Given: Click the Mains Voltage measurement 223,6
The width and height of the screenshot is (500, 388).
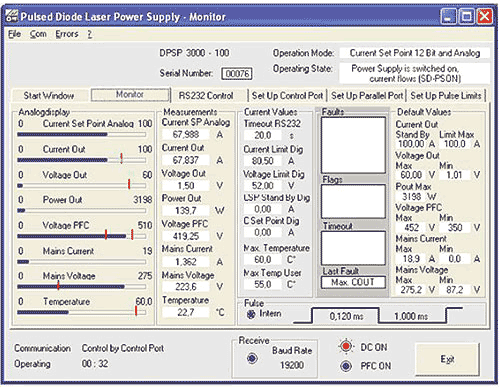Looking at the screenshot, I should [186, 287].
